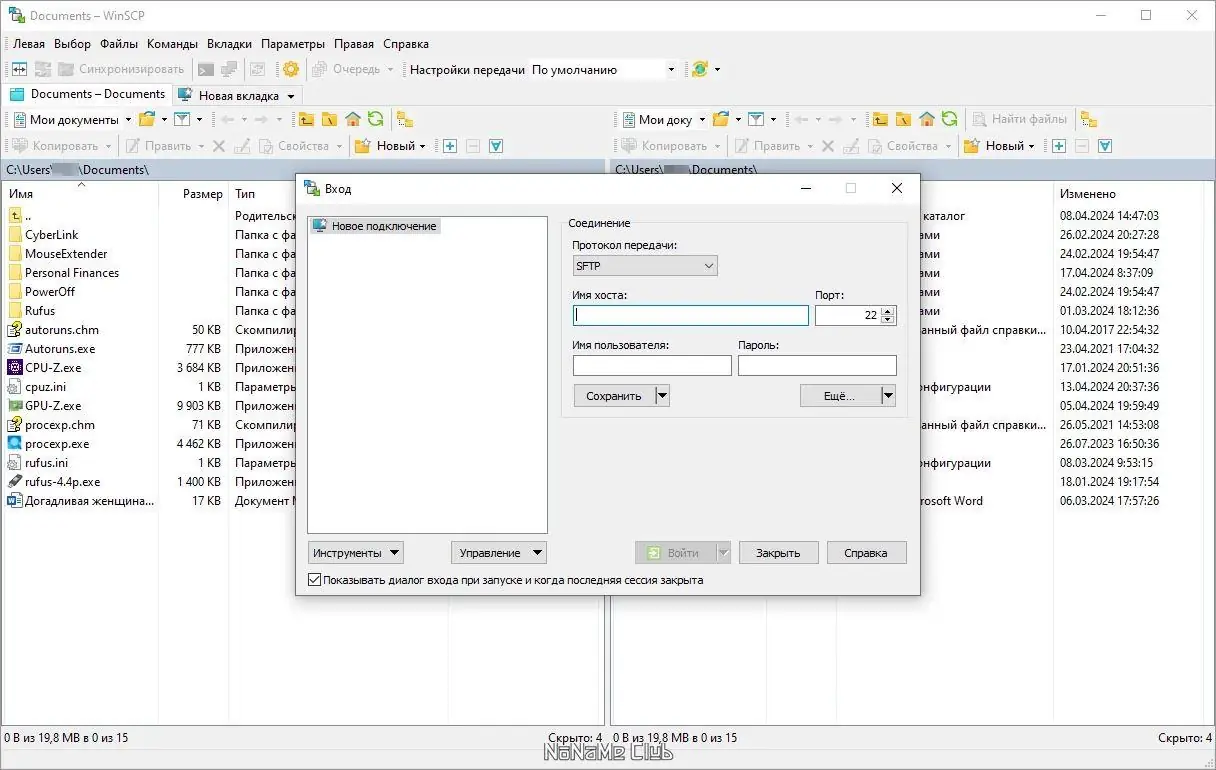
Task: Open the Инструменты dropdown in login dialog
Action: [x=356, y=552]
